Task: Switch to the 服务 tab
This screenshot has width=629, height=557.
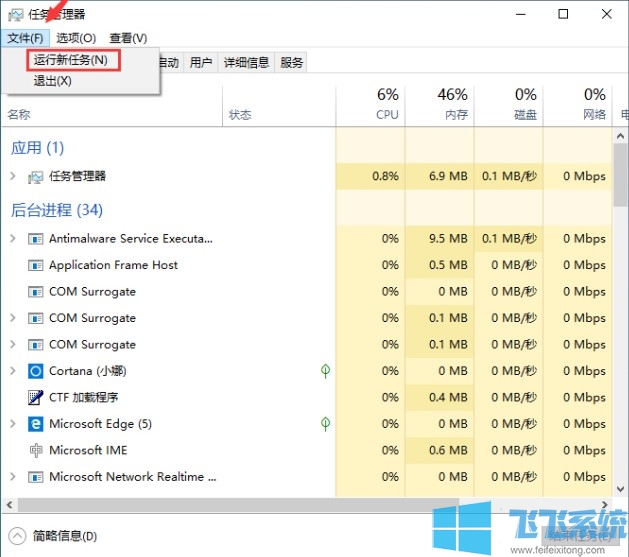Action: (291, 63)
